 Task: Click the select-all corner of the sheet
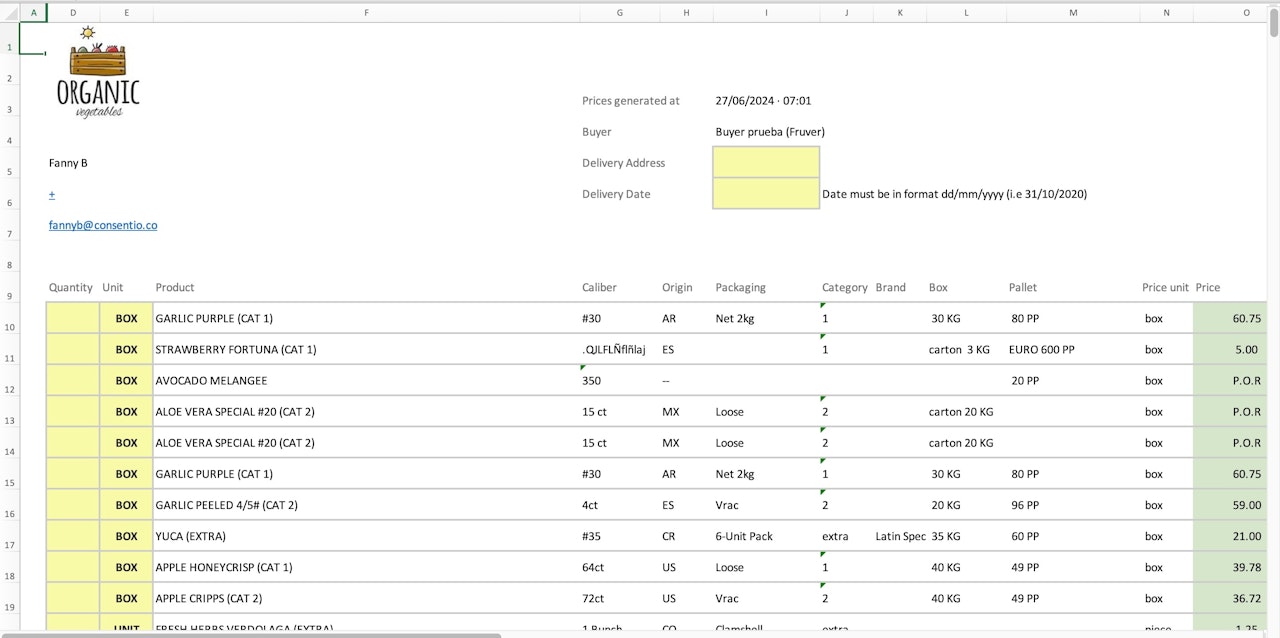pyautogui.click(x=9, y=12)
